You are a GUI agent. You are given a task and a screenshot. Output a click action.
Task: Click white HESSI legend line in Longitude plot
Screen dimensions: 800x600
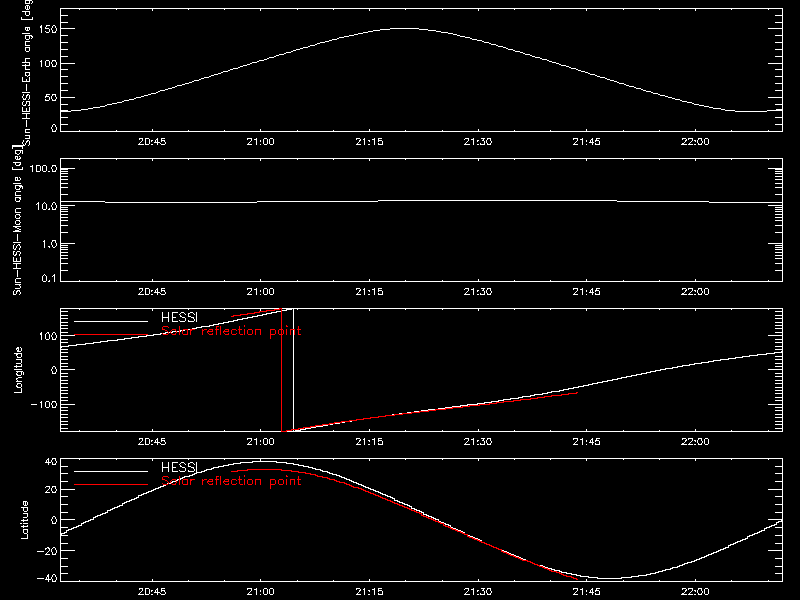tap(111, 321)
